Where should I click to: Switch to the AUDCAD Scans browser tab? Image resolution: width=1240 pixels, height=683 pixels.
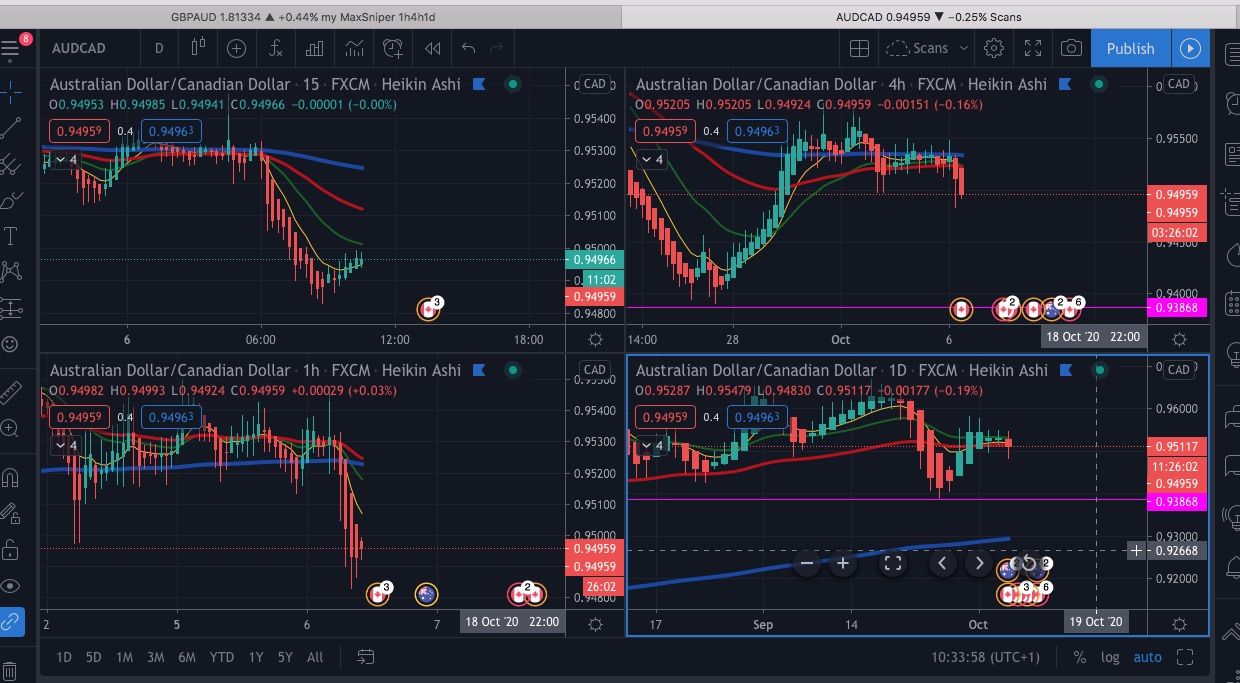(x=930, y=17)
